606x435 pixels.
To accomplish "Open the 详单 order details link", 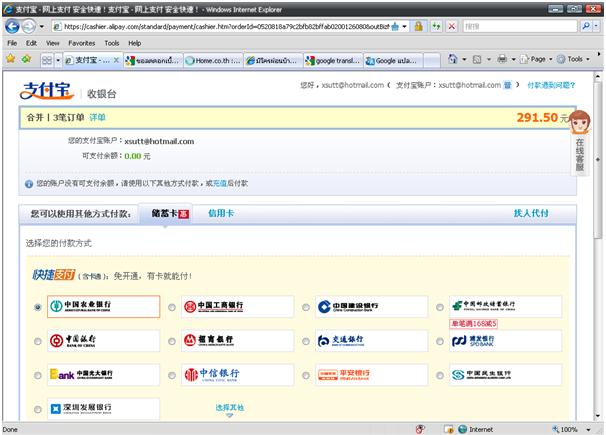I will tap(97, 117).
